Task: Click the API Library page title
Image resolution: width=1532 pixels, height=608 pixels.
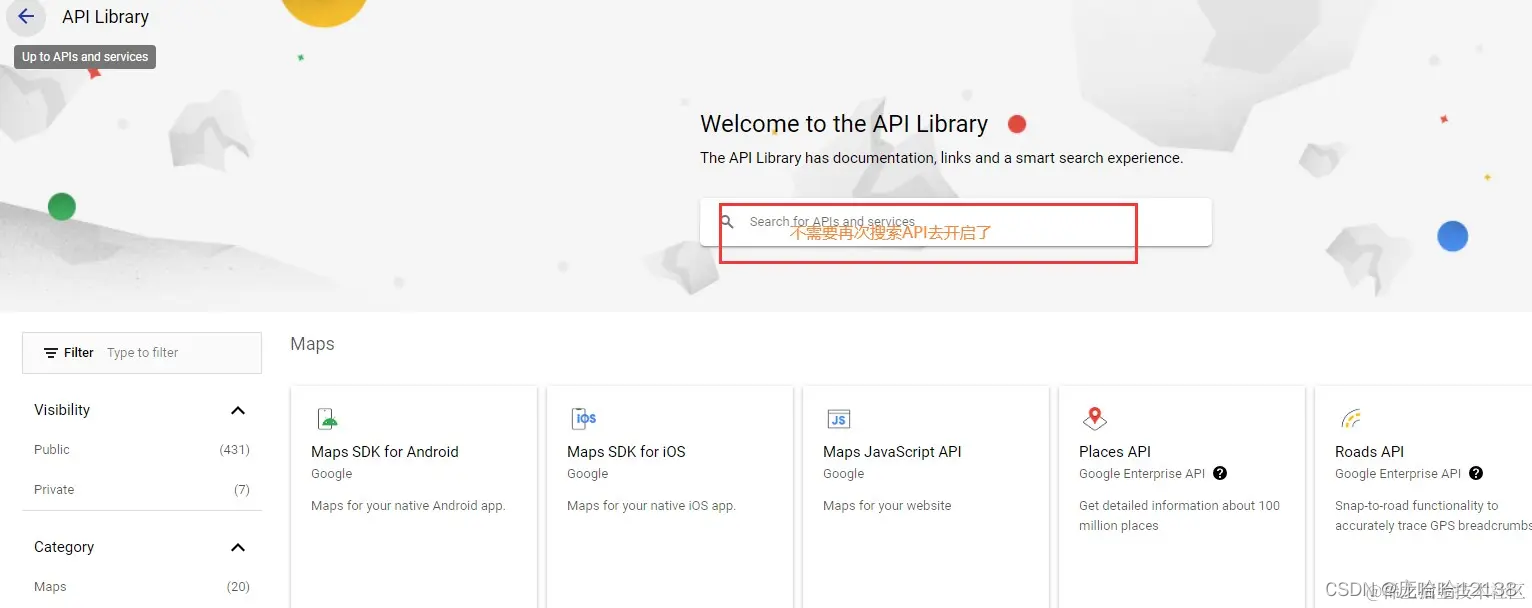Action: pyautogui.click(x=105, y=17)
